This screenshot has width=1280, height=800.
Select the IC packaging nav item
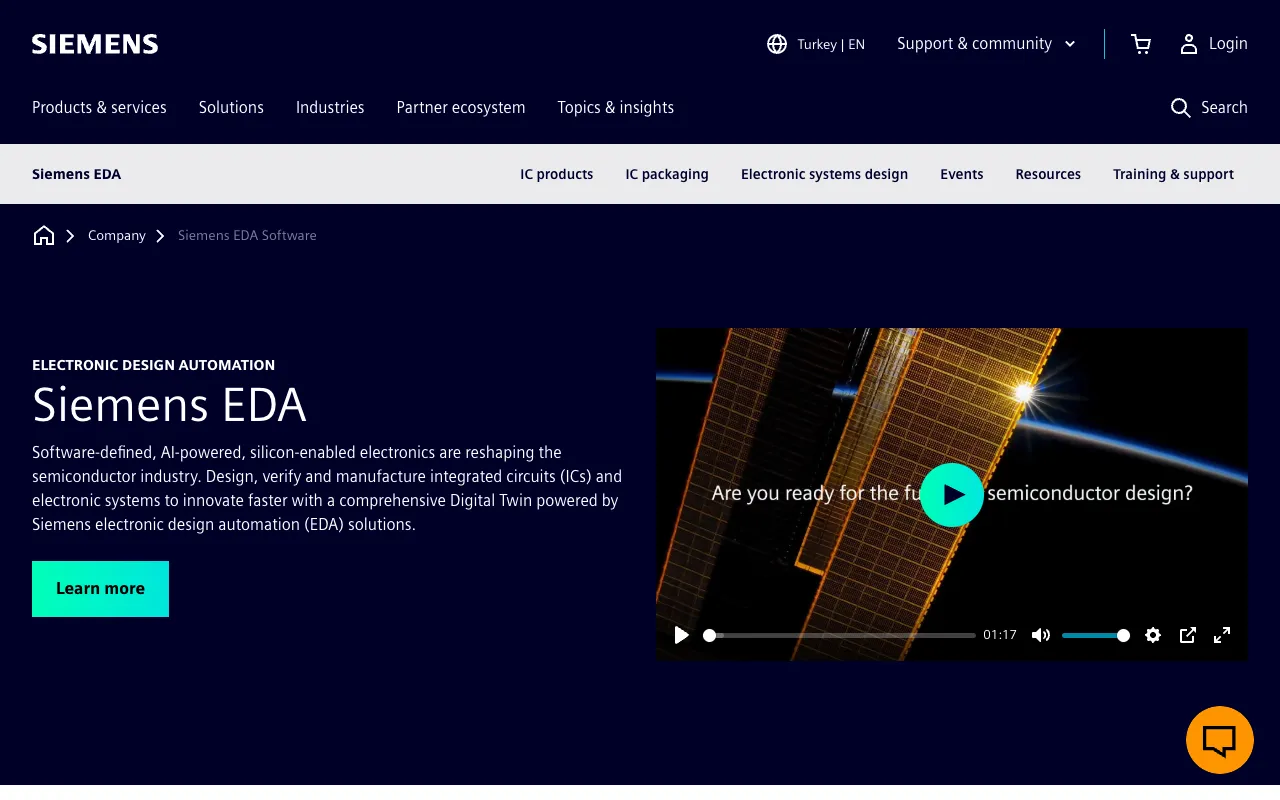pyautogui.click(x=667, y=174)
